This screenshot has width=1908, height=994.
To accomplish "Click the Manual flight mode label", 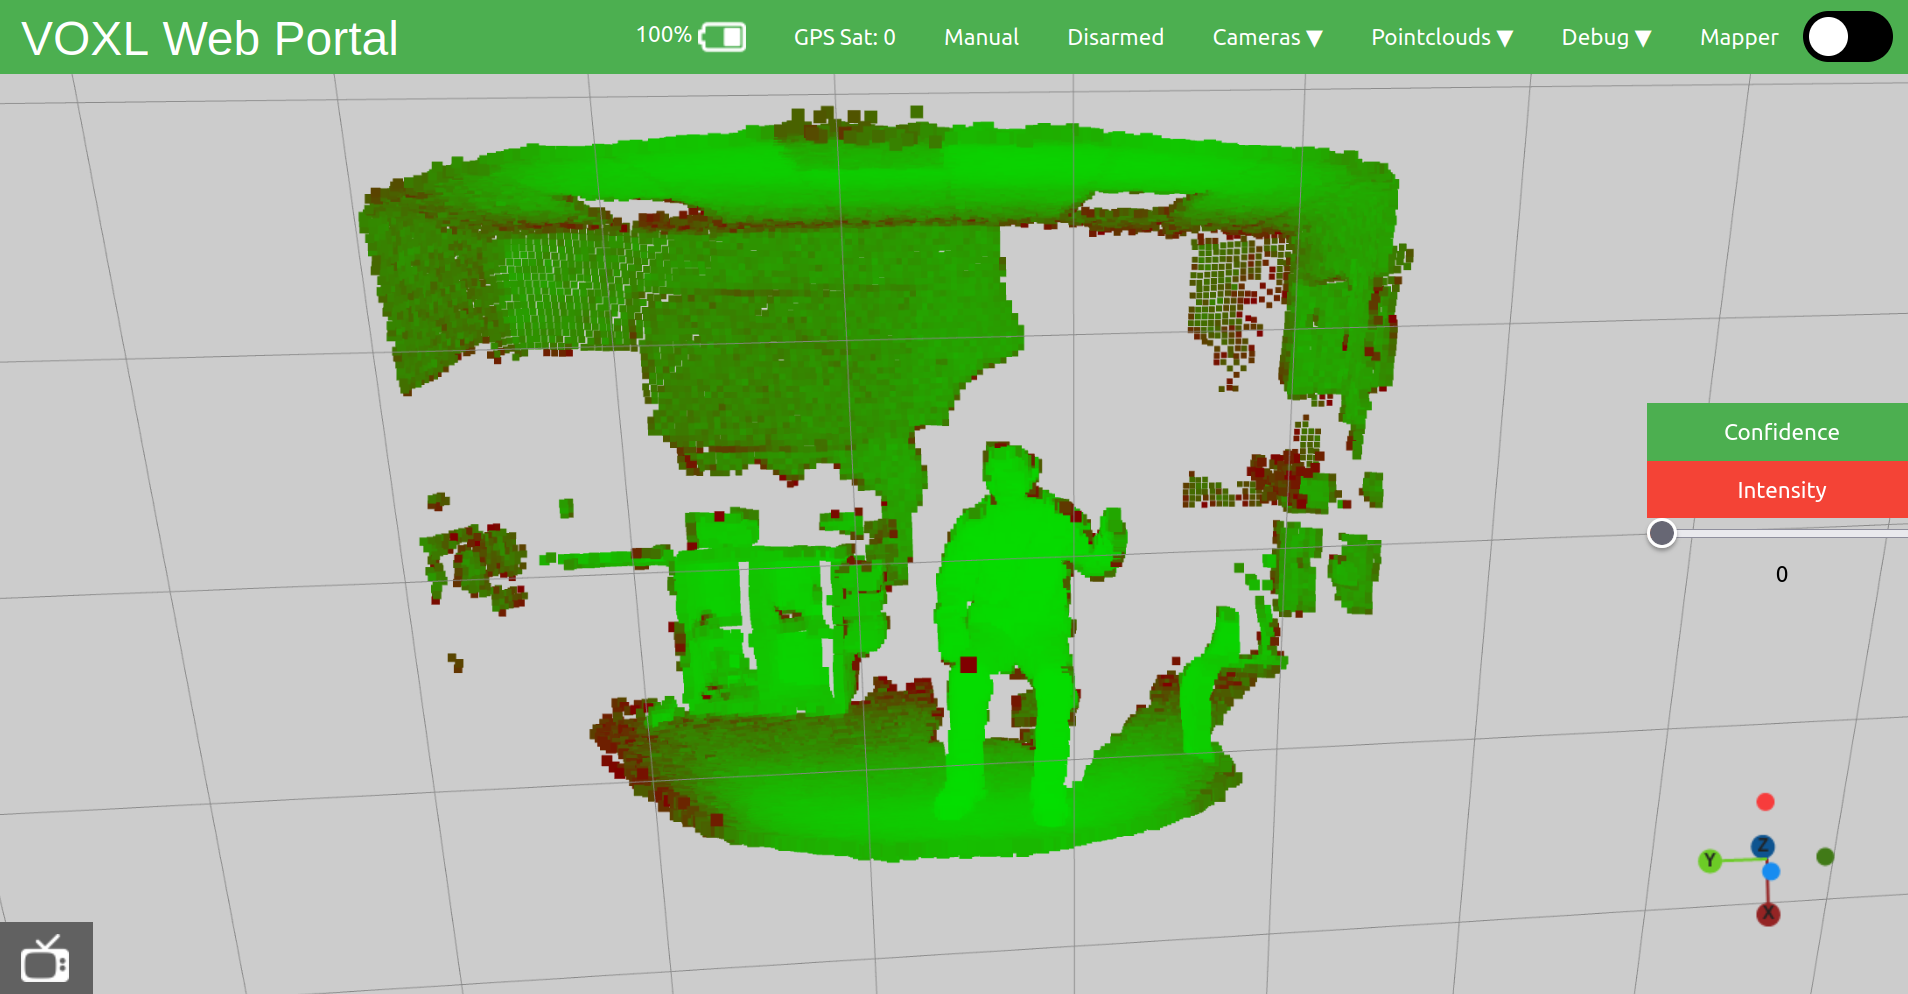I will pyautogui.click(x=981, y=37).
